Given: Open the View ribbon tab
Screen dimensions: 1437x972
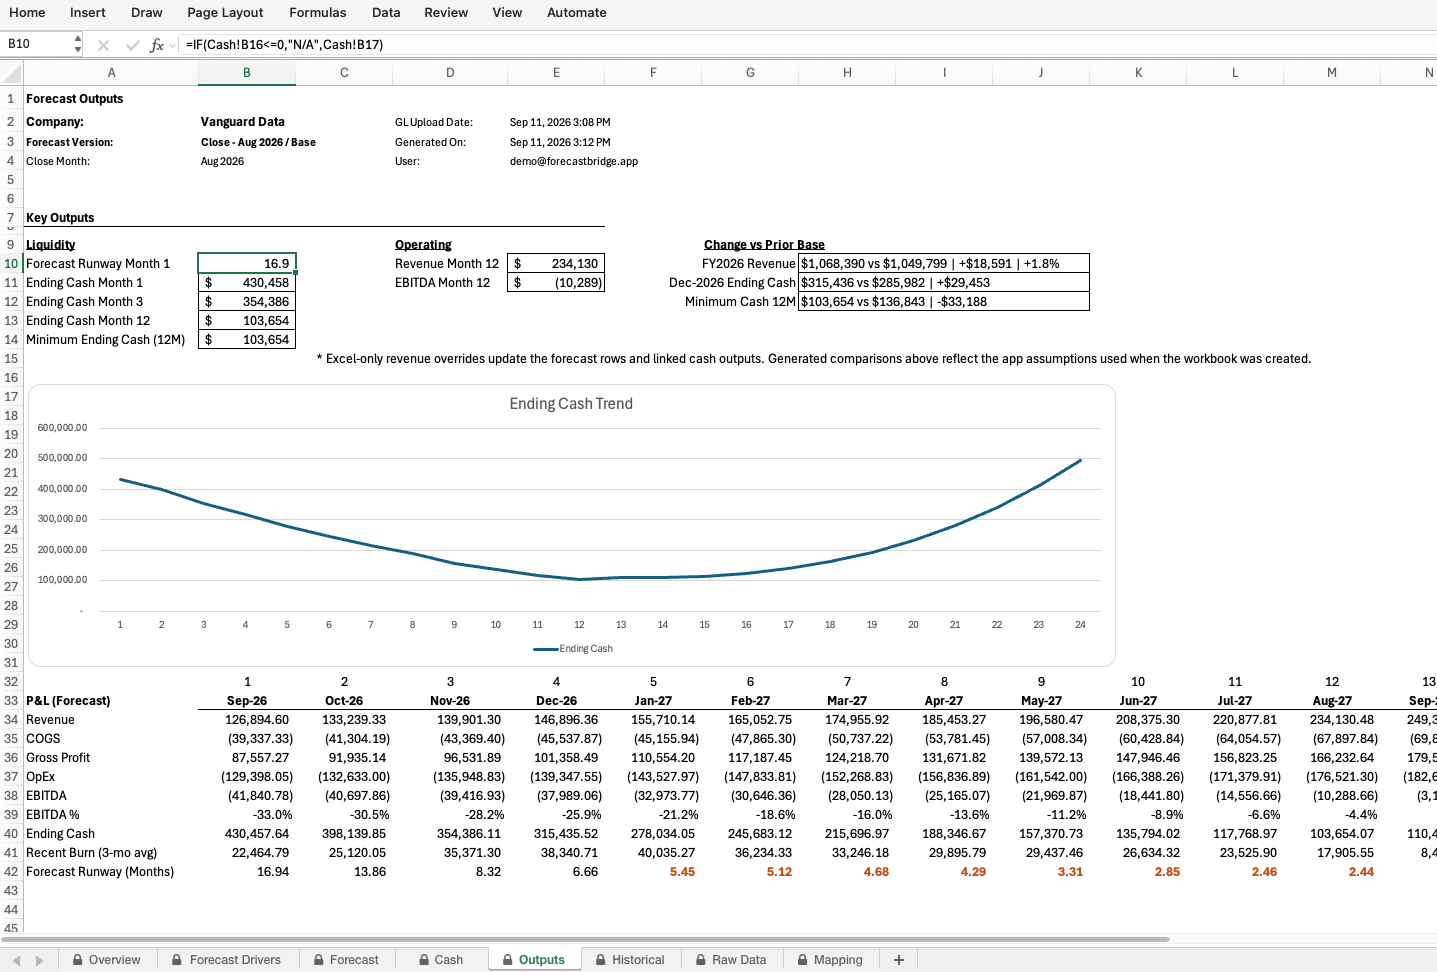Looking at the screenshot, I should [x=507, y=13].
